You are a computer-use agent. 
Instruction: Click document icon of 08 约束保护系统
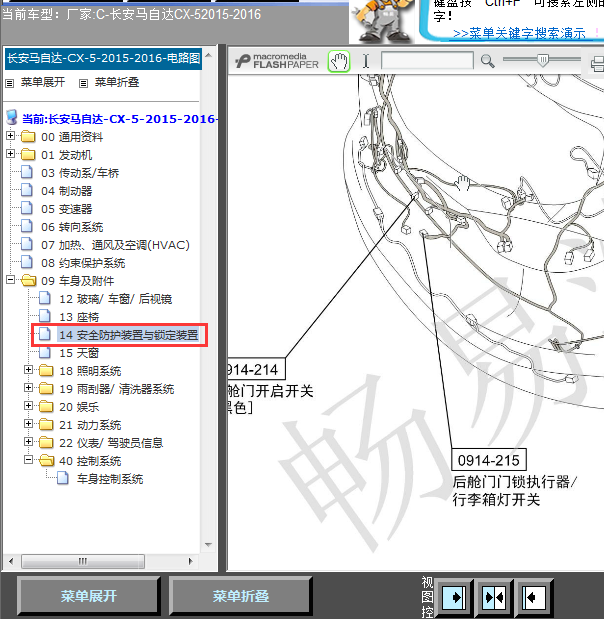27,262
